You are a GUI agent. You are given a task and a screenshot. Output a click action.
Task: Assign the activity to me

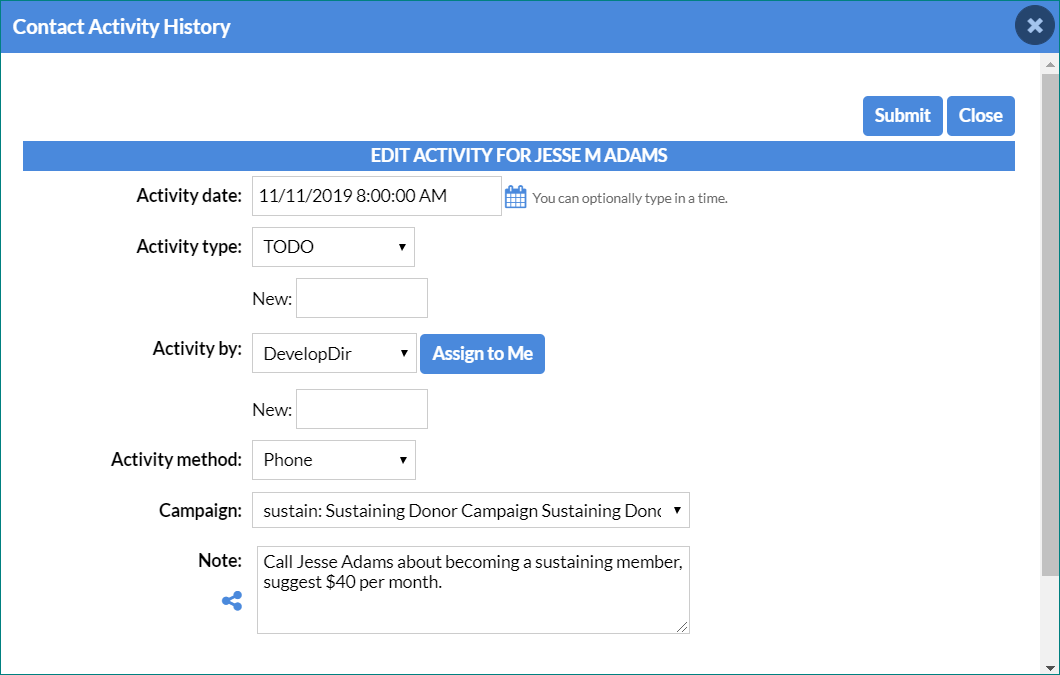tap(482, 354)
